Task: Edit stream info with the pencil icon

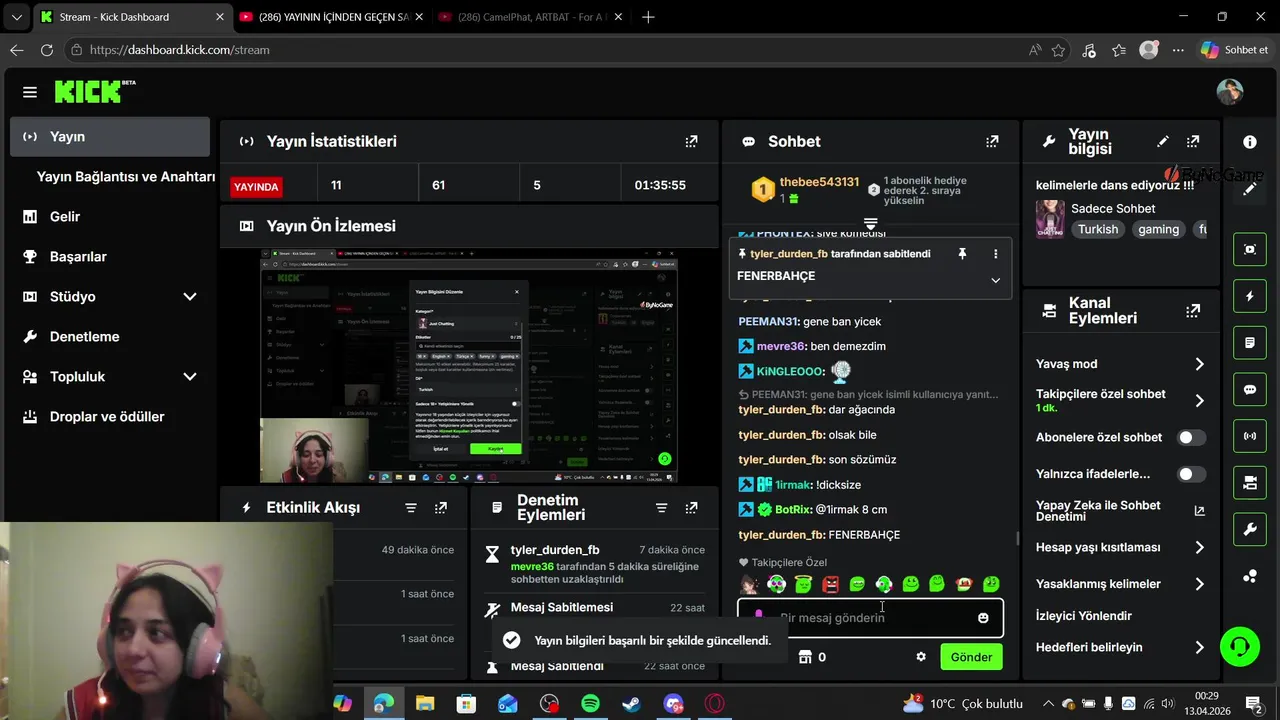Action: pos(1163,142)
